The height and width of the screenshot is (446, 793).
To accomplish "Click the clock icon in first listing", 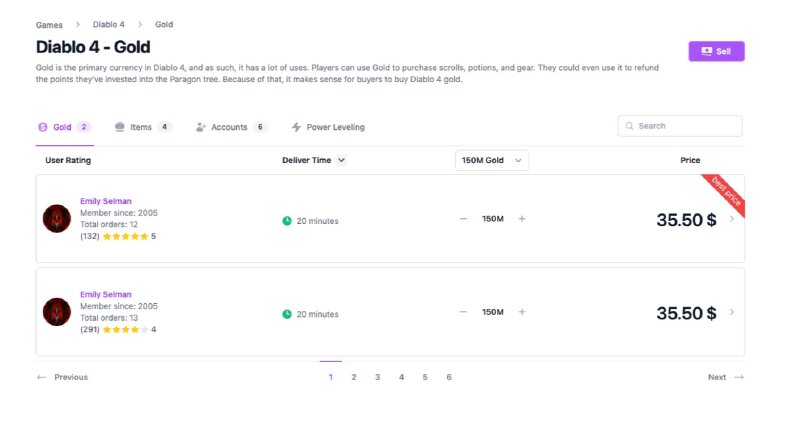I will (287, 221).
